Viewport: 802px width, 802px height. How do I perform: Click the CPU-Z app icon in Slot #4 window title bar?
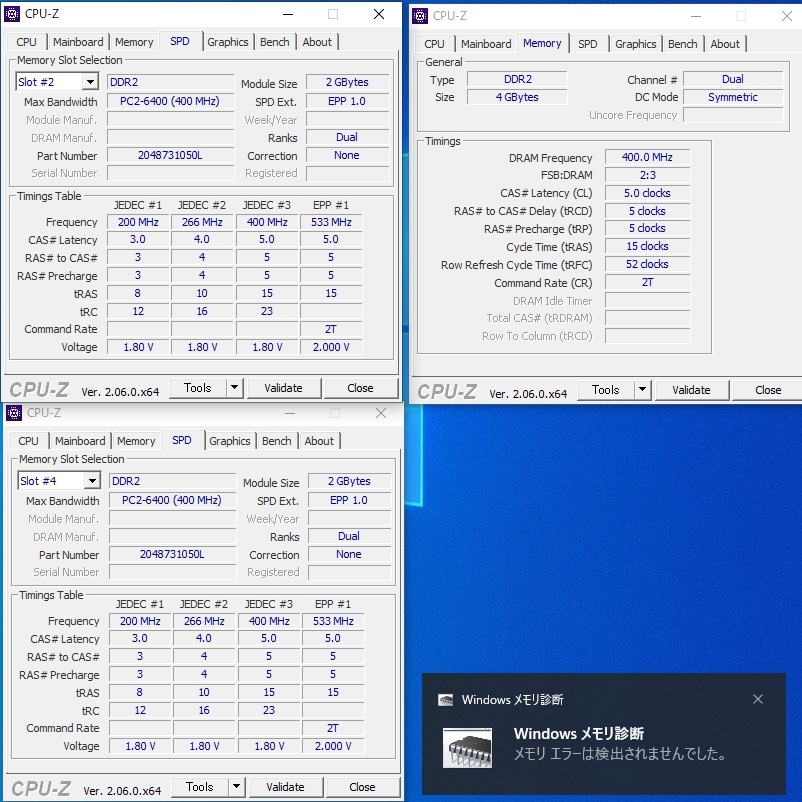tap(13, 413)
